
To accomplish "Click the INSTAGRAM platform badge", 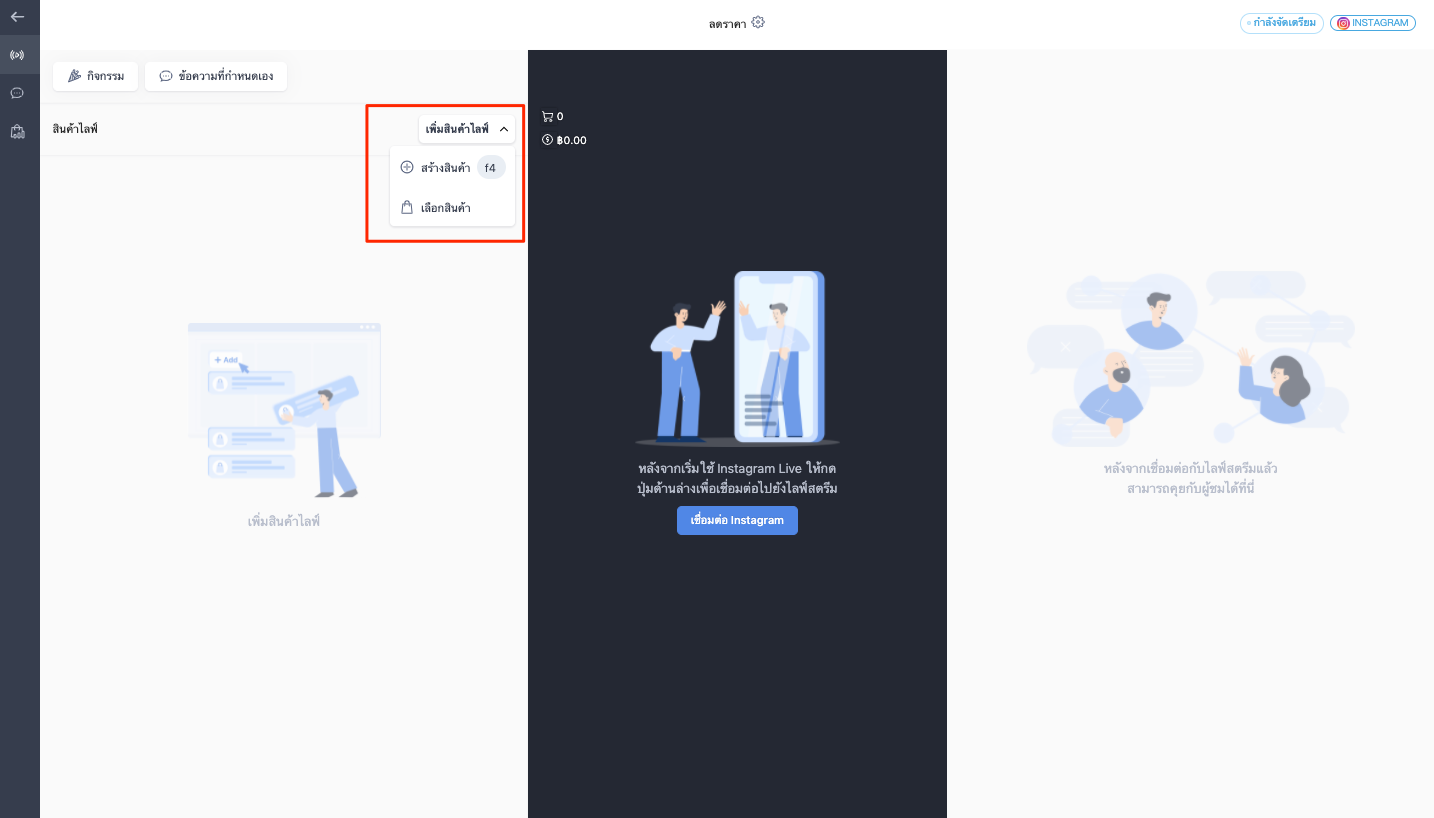I will click(x=1372, y=23).
